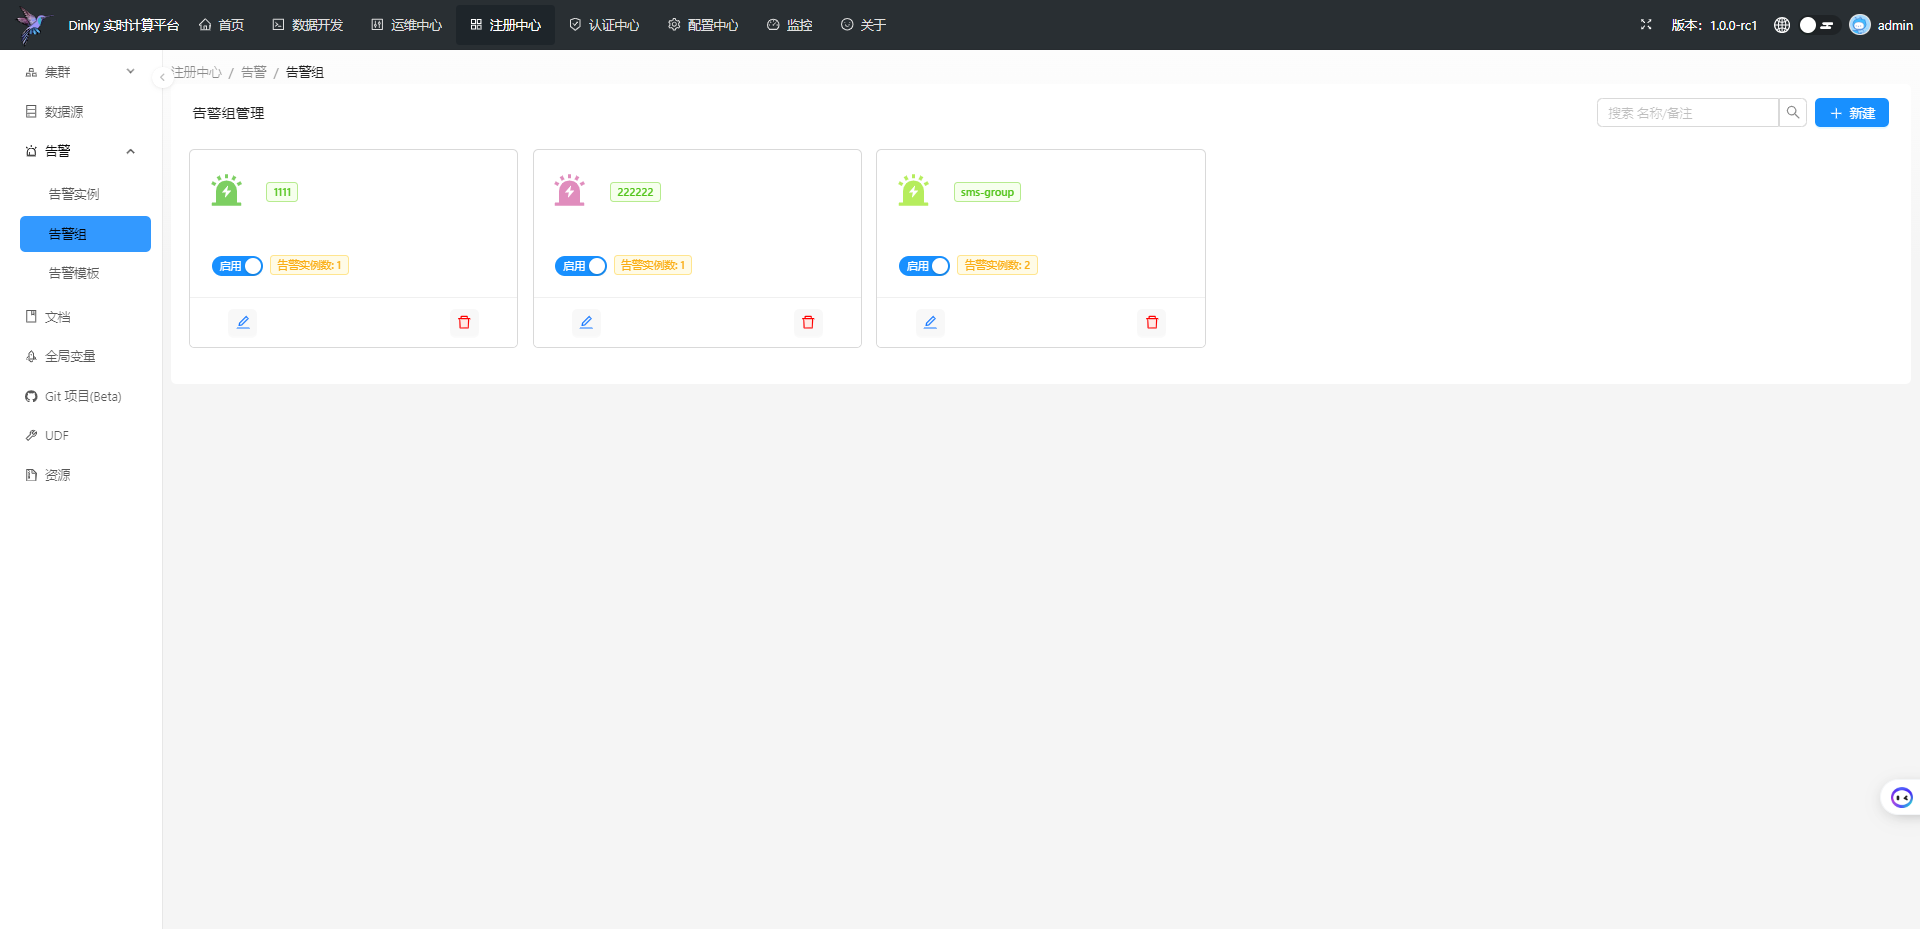Screen dimensions: 1920x929
Task: Delete the sms-group alert group
Action: tap(1152, 322)
